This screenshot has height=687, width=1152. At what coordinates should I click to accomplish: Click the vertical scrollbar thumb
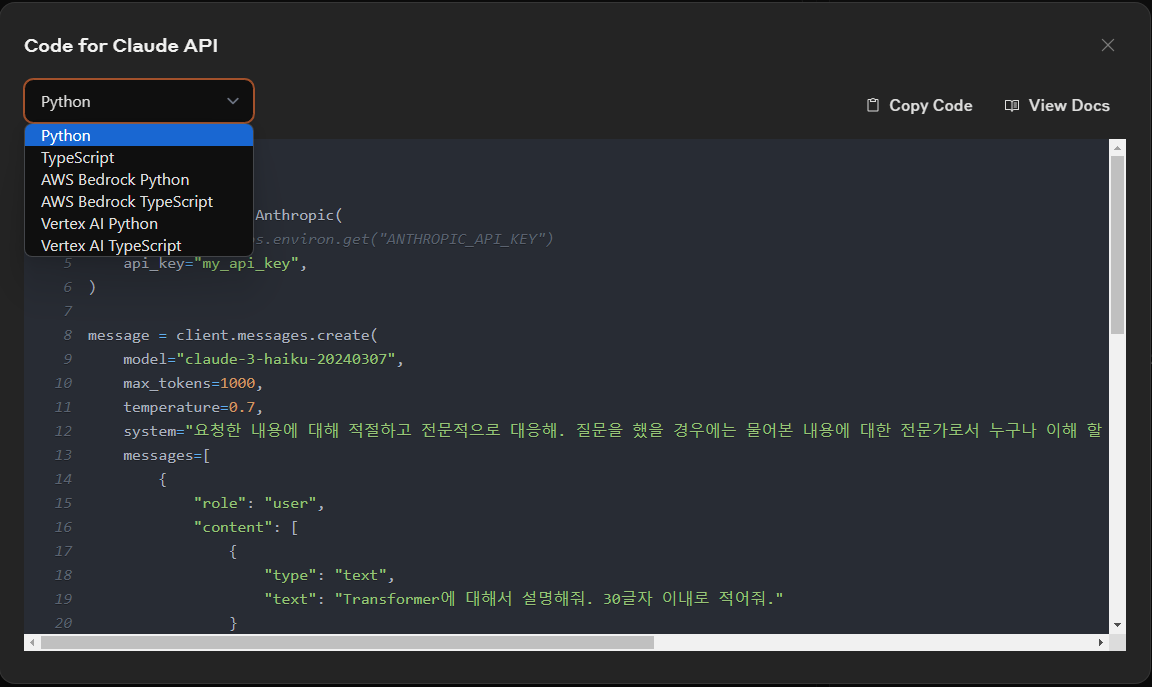[1117, 245]
